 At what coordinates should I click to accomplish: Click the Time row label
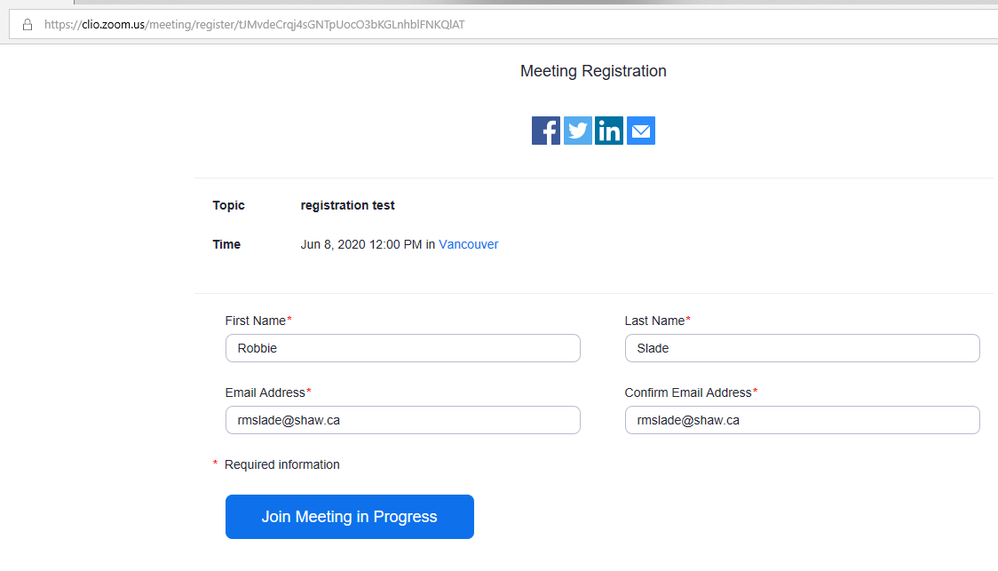pyautogui.click(x=226, y=245)
